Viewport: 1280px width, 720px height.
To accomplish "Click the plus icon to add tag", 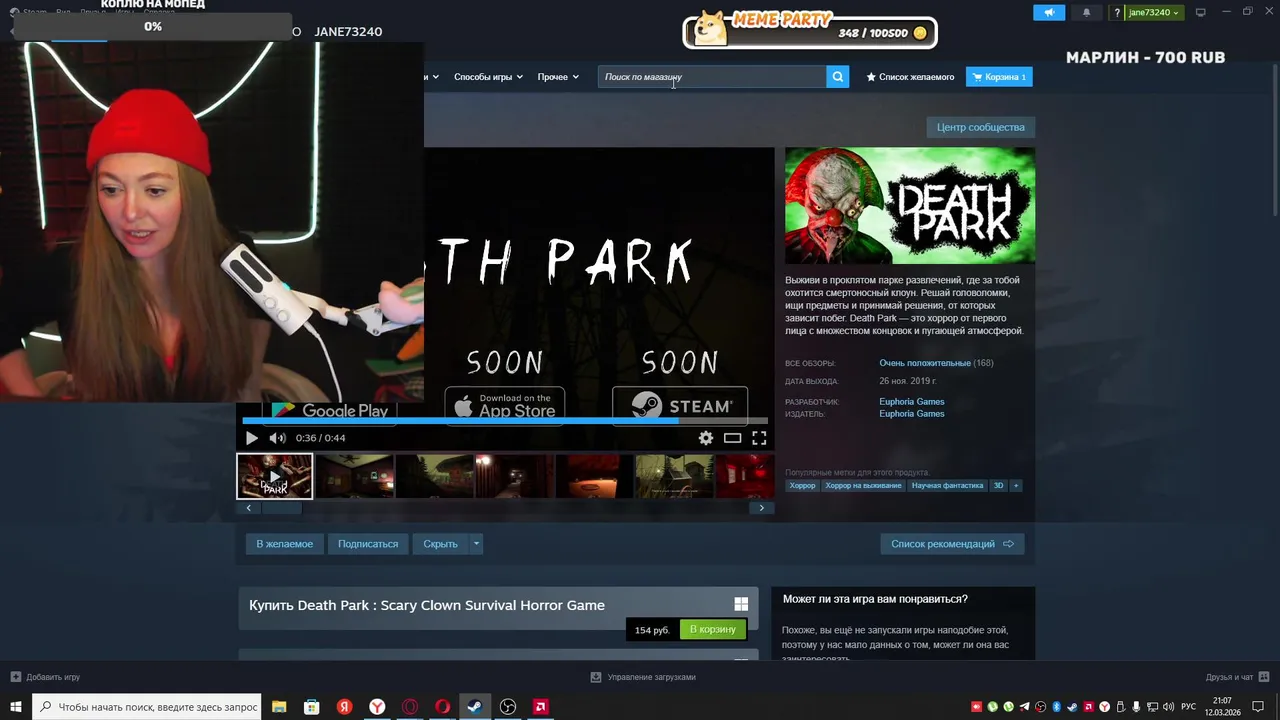I will (1015, 486).
